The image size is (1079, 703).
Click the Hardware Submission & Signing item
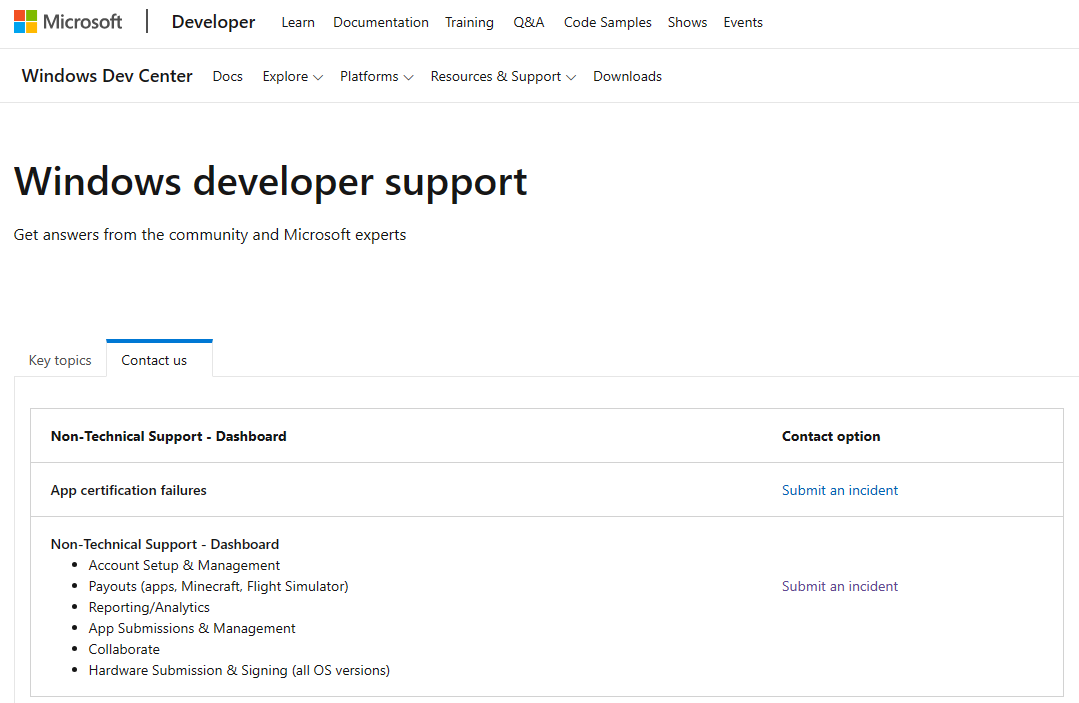click(239, 671)
